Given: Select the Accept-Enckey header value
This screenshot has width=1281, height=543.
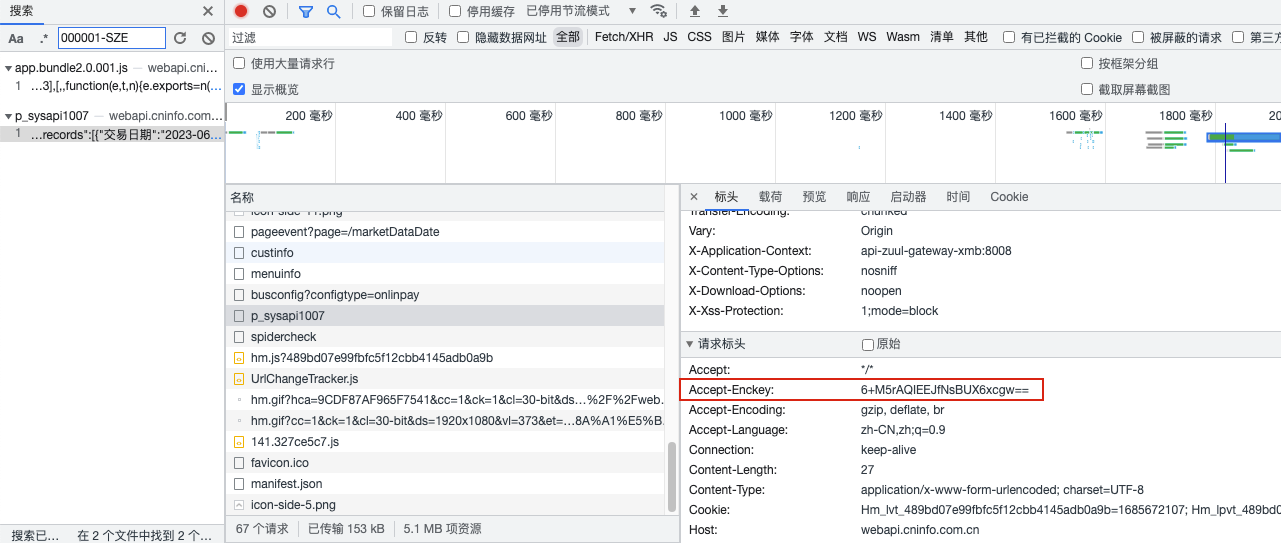Looking at the screenshot, I should tap(944, 390).
